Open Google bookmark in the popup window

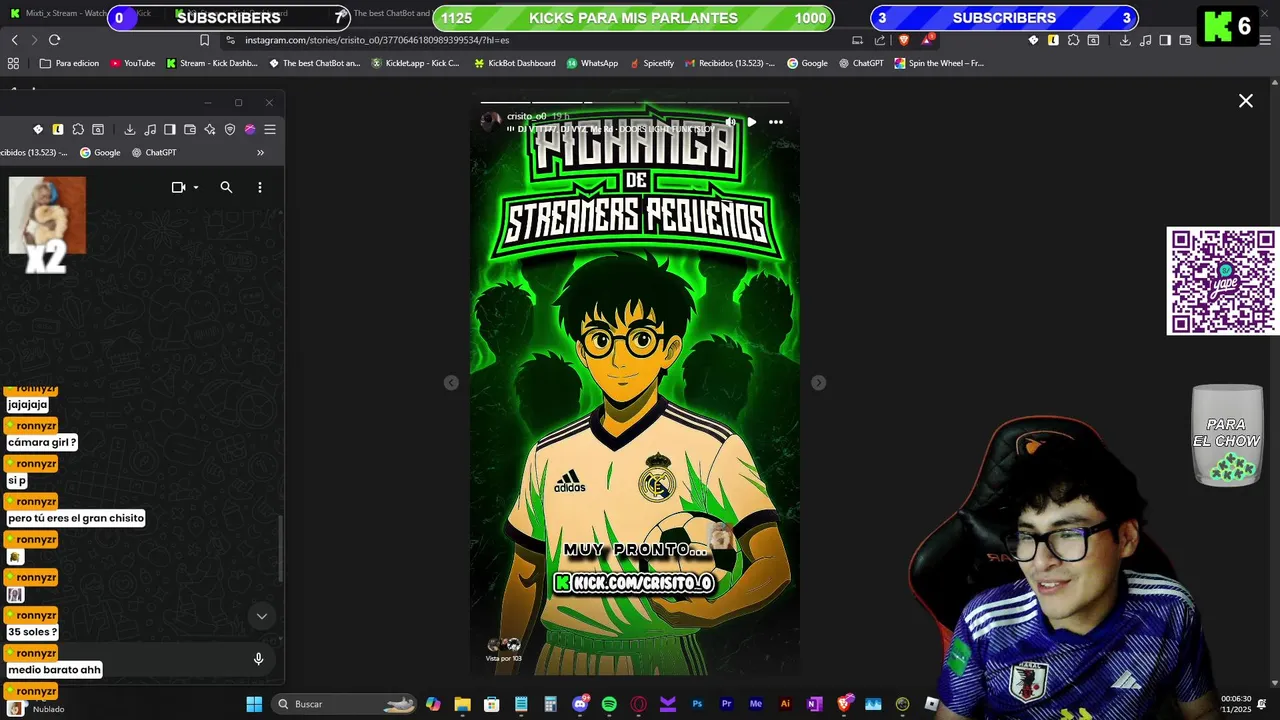(100, 153)
